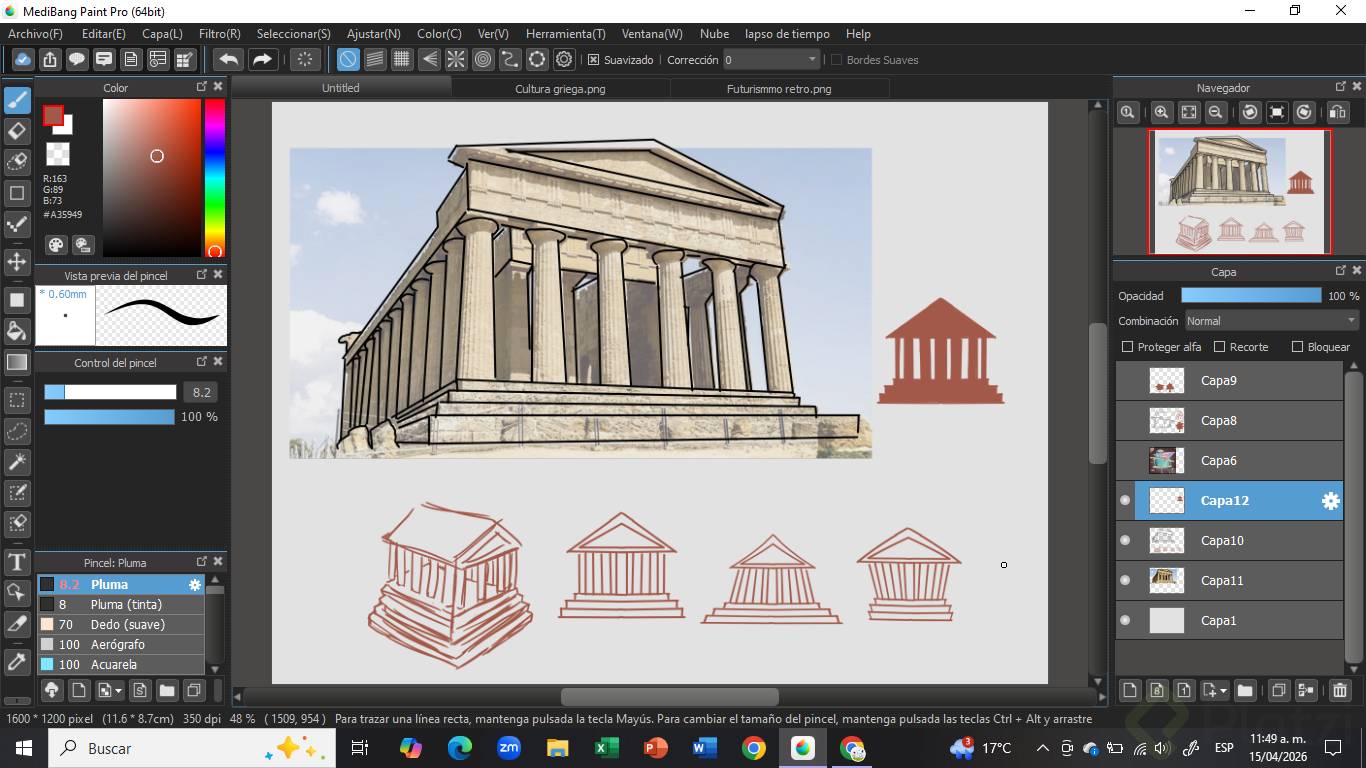Select the Capa8 layer
Screen dimensions: 1366x768
pyautogui.click(x=1229, y=421)
